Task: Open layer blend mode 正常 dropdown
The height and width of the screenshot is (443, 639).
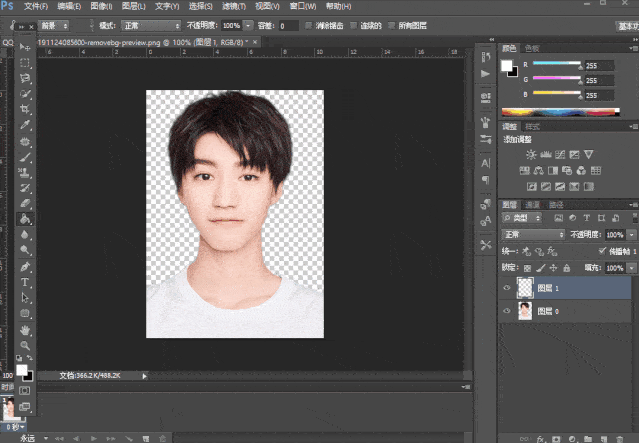Action: pos(533,234)
